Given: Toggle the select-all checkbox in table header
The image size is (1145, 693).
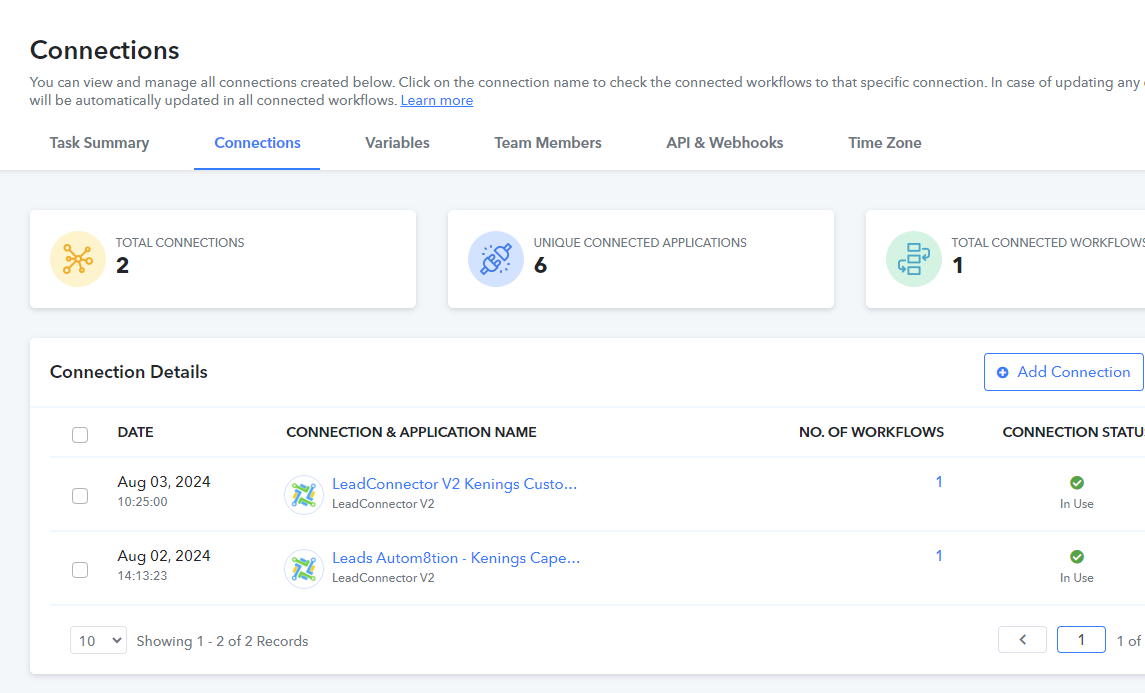Looking at the screenshot, I should (x=80, y=434).
